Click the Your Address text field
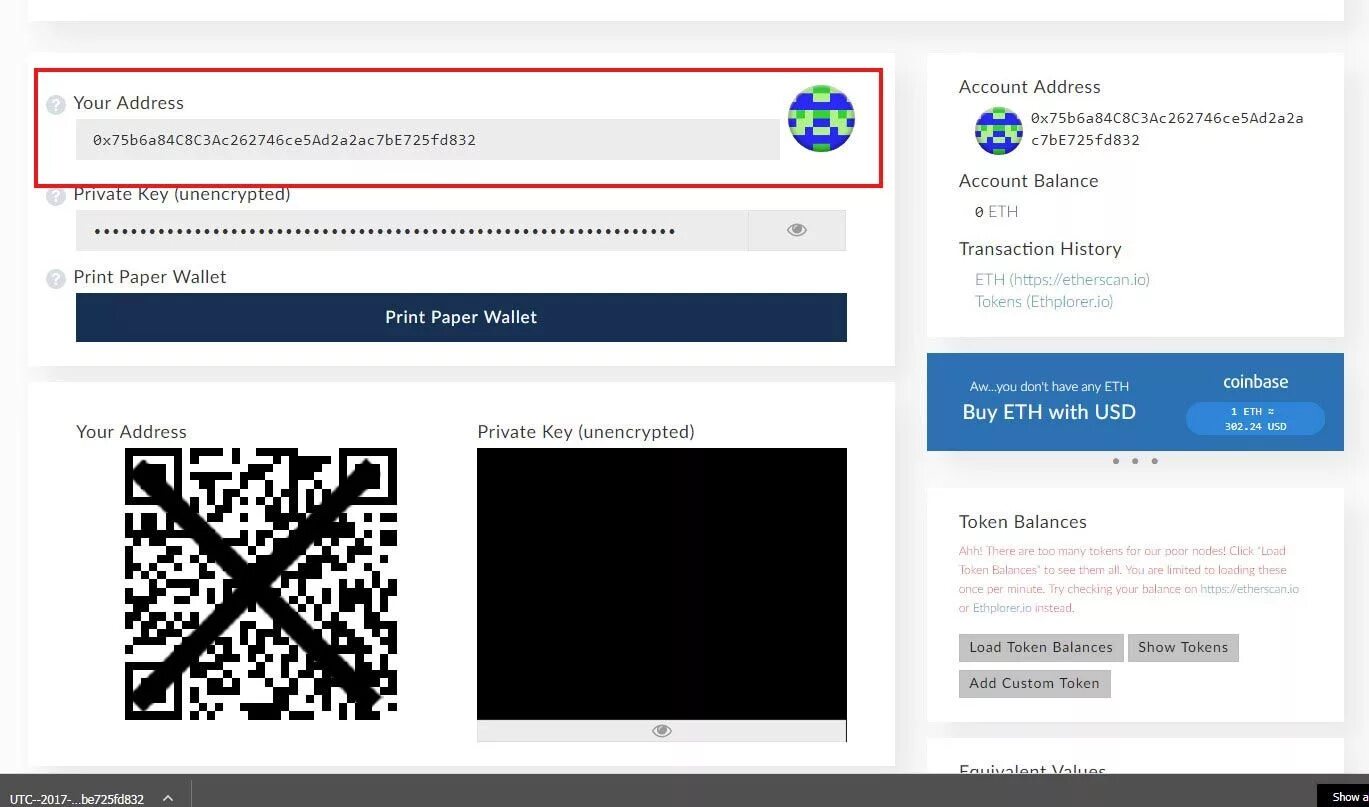Viewport: 1369px width, 807px height. click(428, 140)
